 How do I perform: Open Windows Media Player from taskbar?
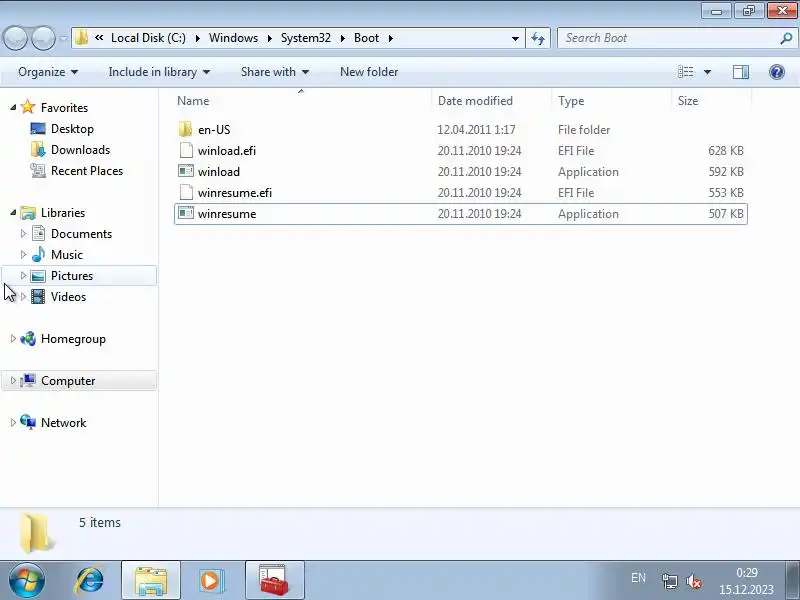pyautogui.click(x=210, y=581)
